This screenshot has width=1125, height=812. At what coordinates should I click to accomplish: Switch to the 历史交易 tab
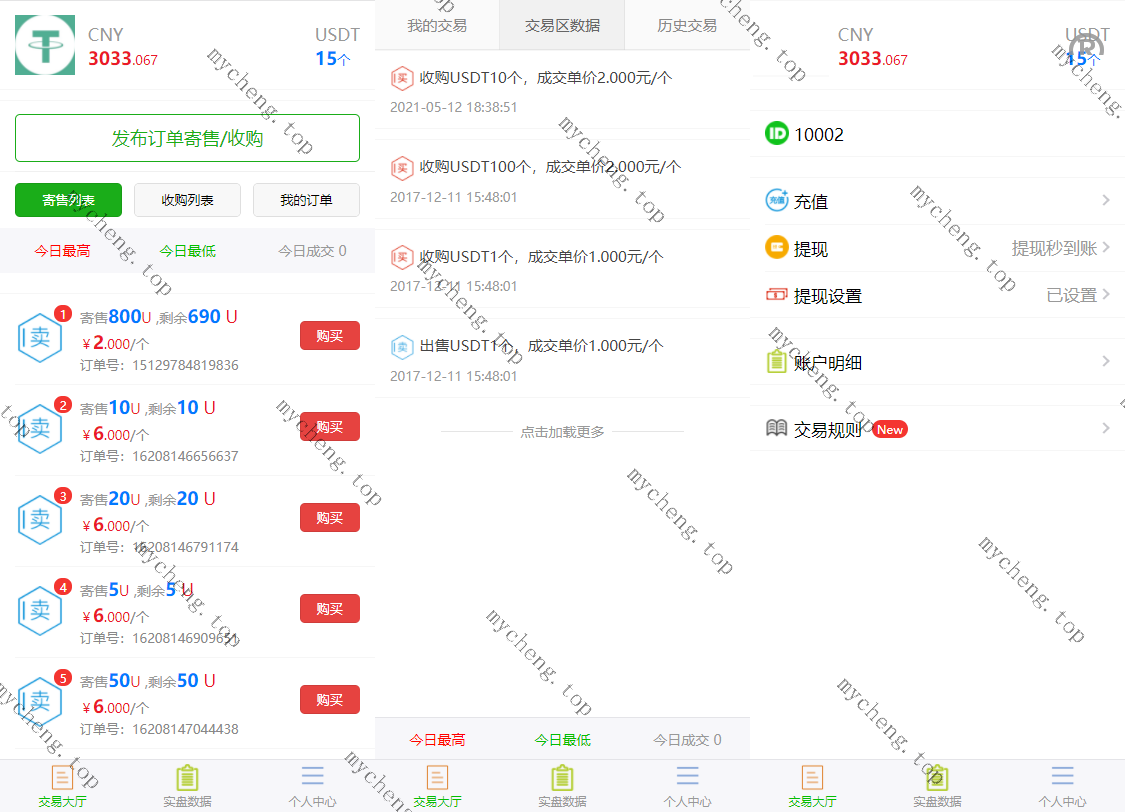click(687, 25)
